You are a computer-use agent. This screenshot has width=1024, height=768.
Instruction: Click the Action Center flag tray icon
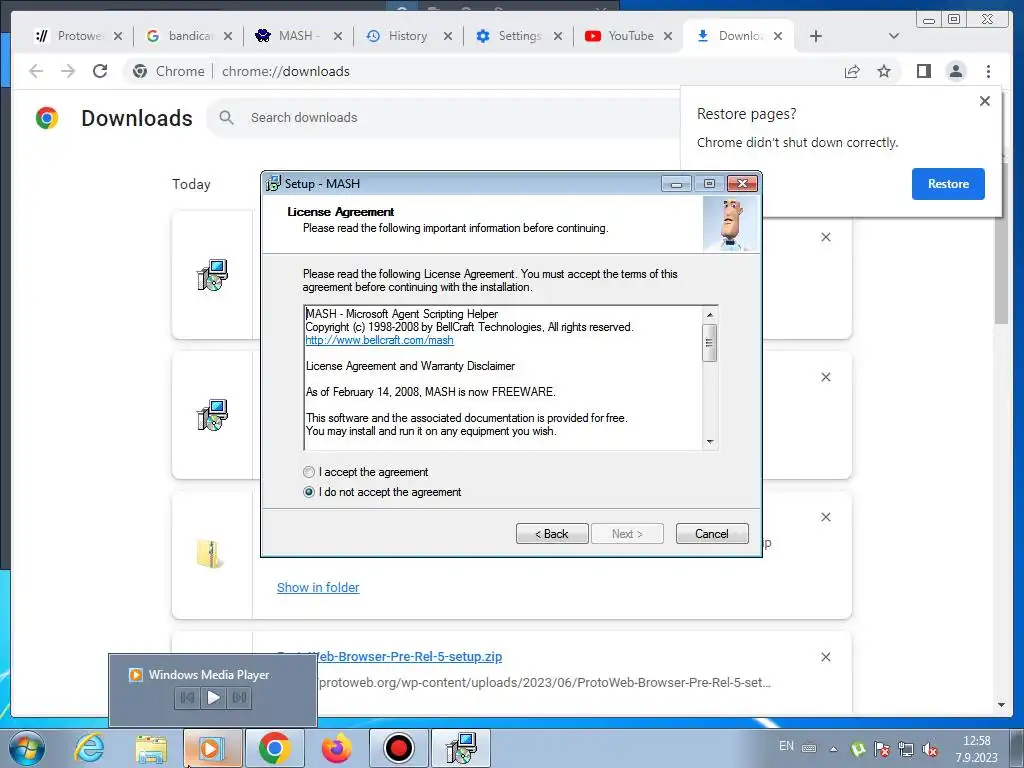tap(882, 749)
